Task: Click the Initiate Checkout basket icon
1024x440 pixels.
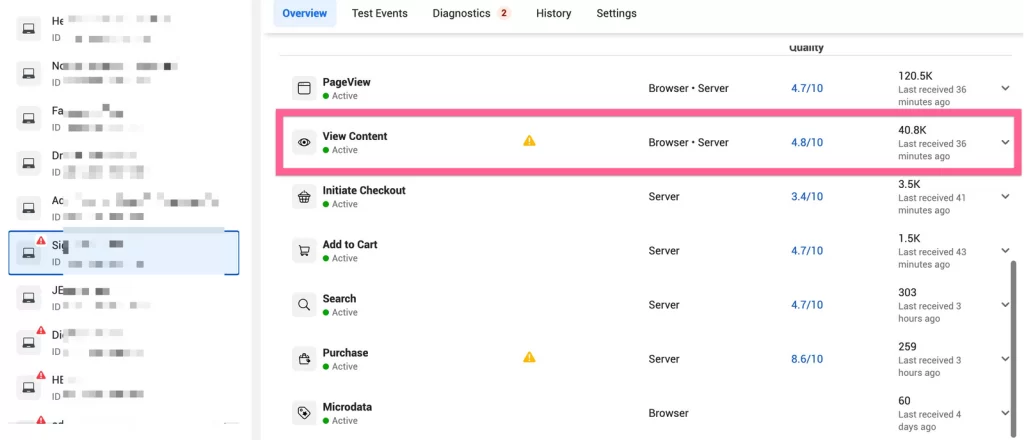Action: [304, 196]
